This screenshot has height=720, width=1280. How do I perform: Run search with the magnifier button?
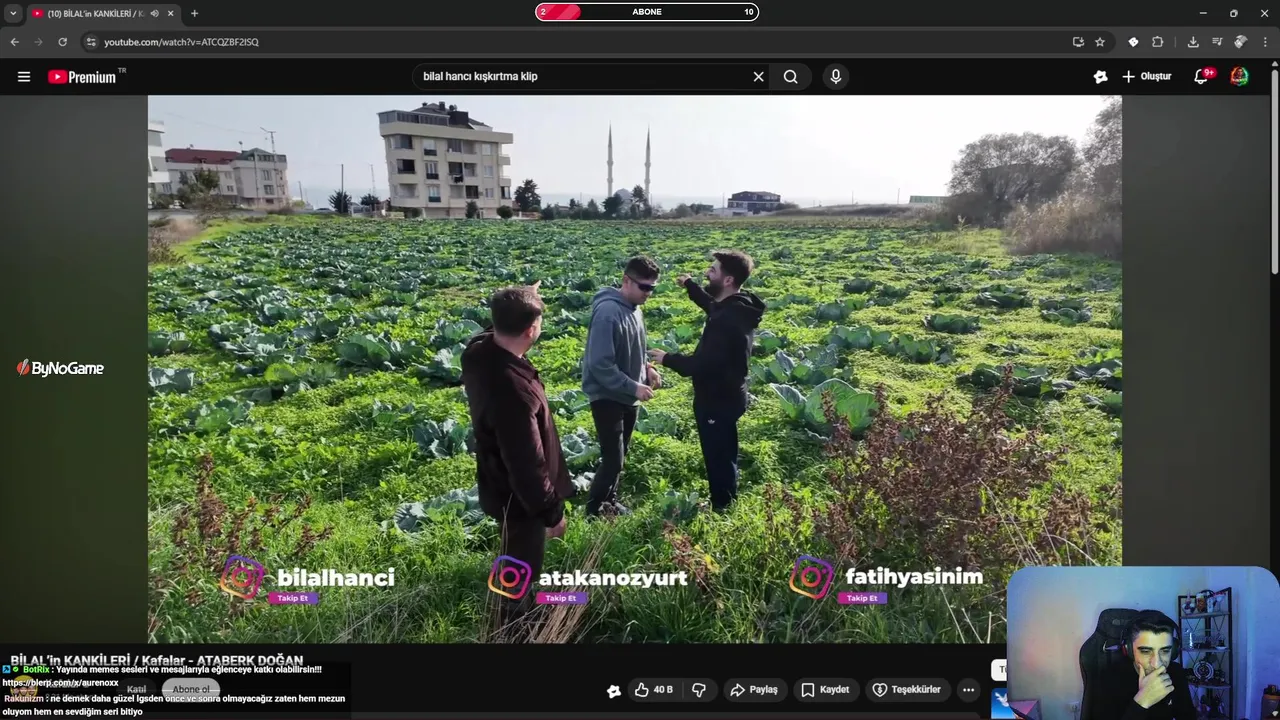click(x=791, y=77)
